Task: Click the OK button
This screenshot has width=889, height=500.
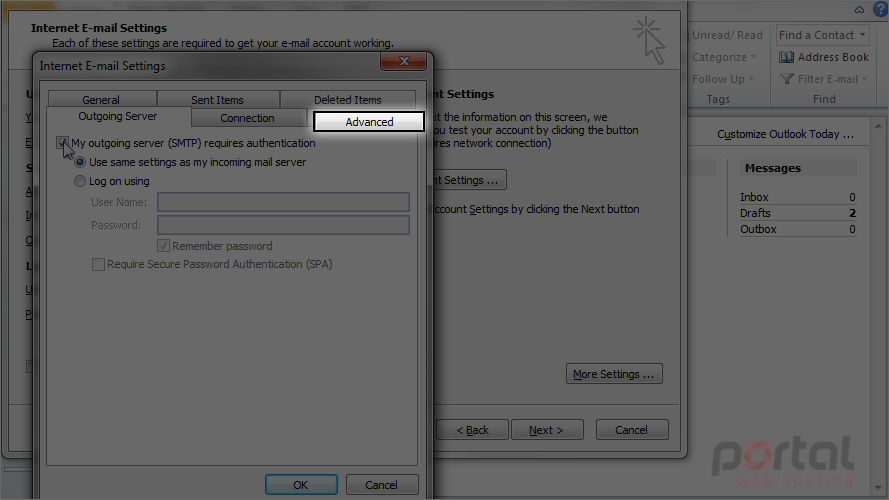Action: click(301, 485)
